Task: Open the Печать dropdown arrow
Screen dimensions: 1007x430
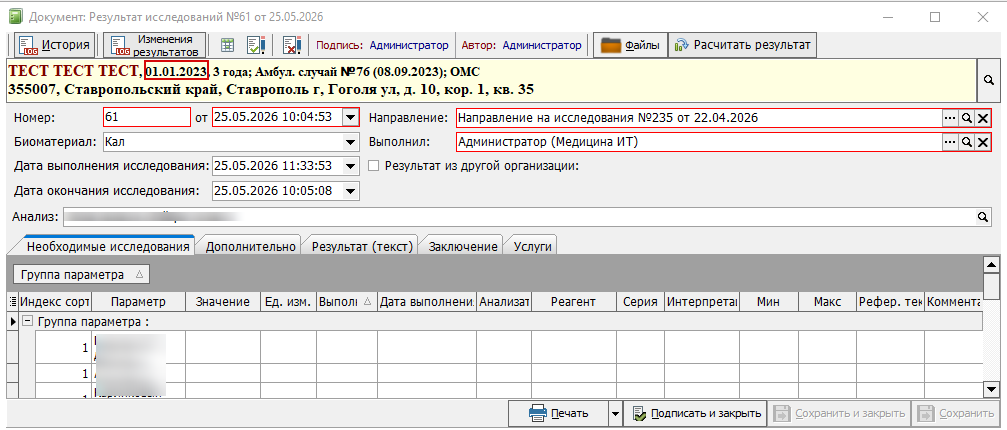Action: click(x=615, y=413)
